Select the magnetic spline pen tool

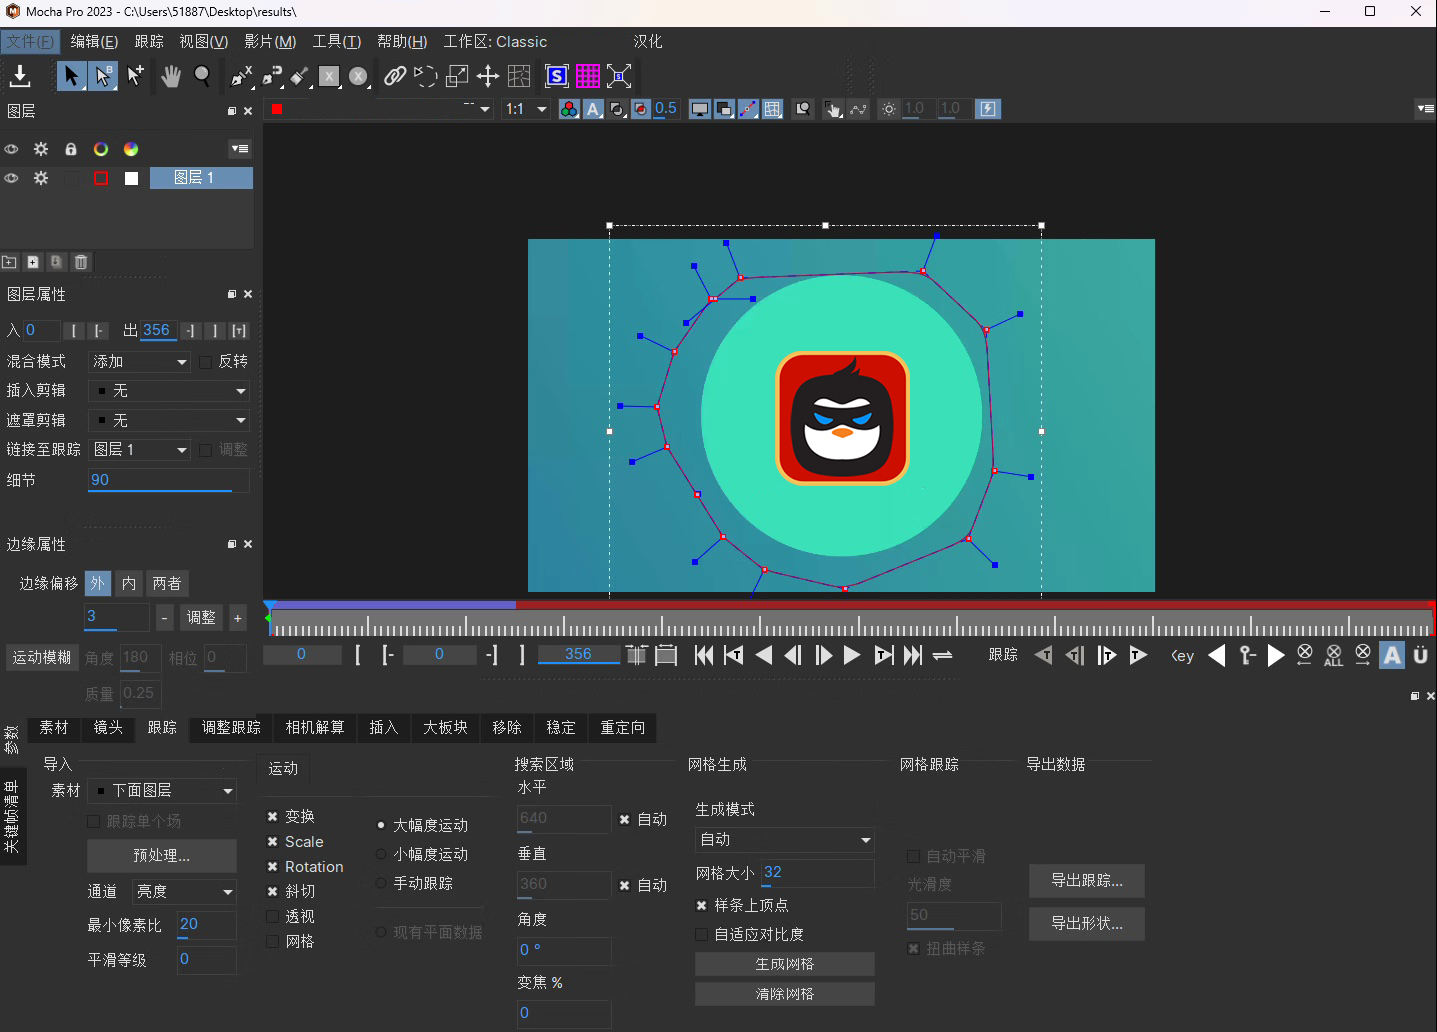tap(272, 76)
